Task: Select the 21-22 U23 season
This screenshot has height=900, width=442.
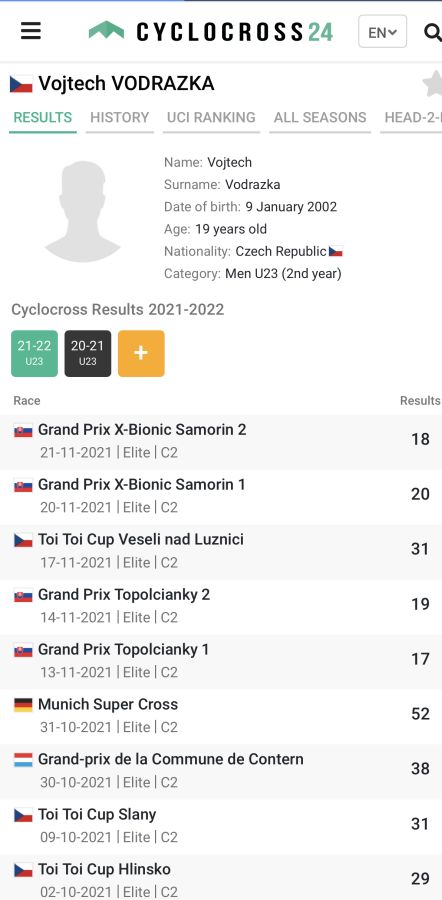Action: point(34,354)
